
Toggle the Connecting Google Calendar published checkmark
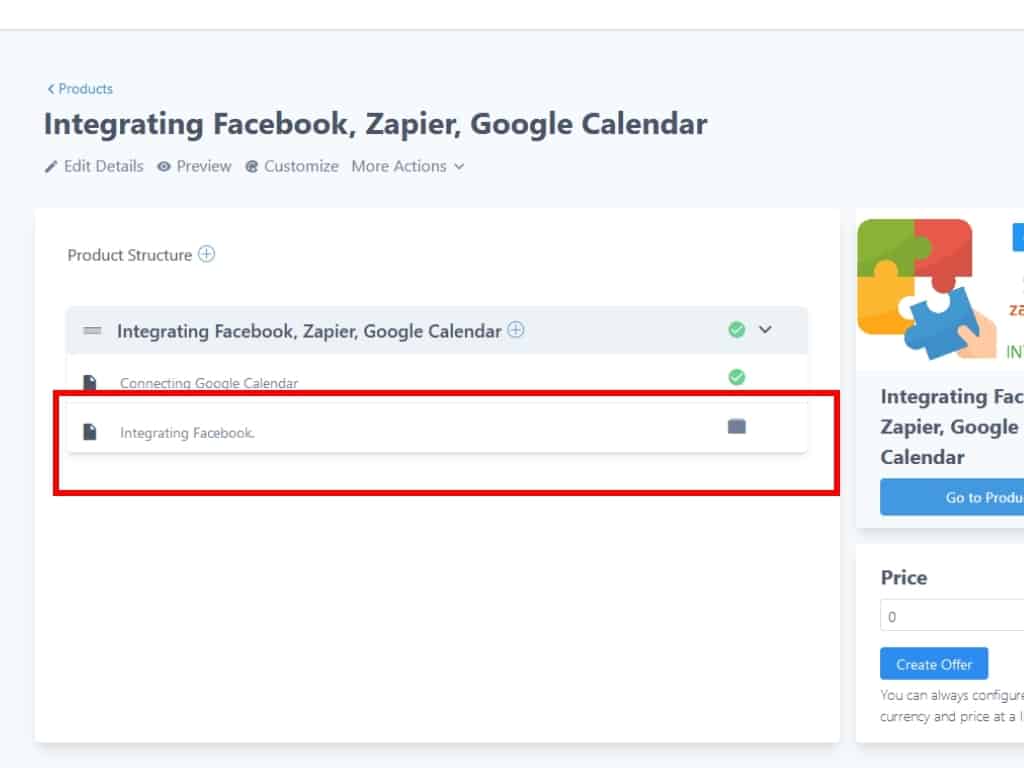[x=737, y=377]
